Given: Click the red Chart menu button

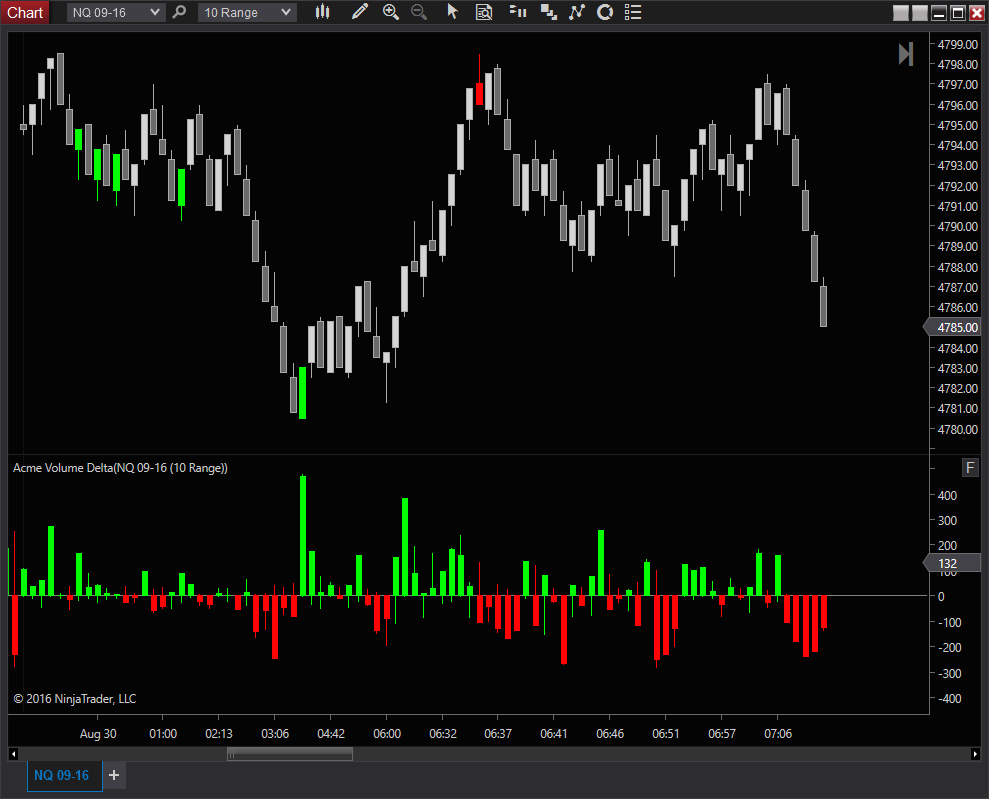Looking at the screenshot, I should coord(25,13).
